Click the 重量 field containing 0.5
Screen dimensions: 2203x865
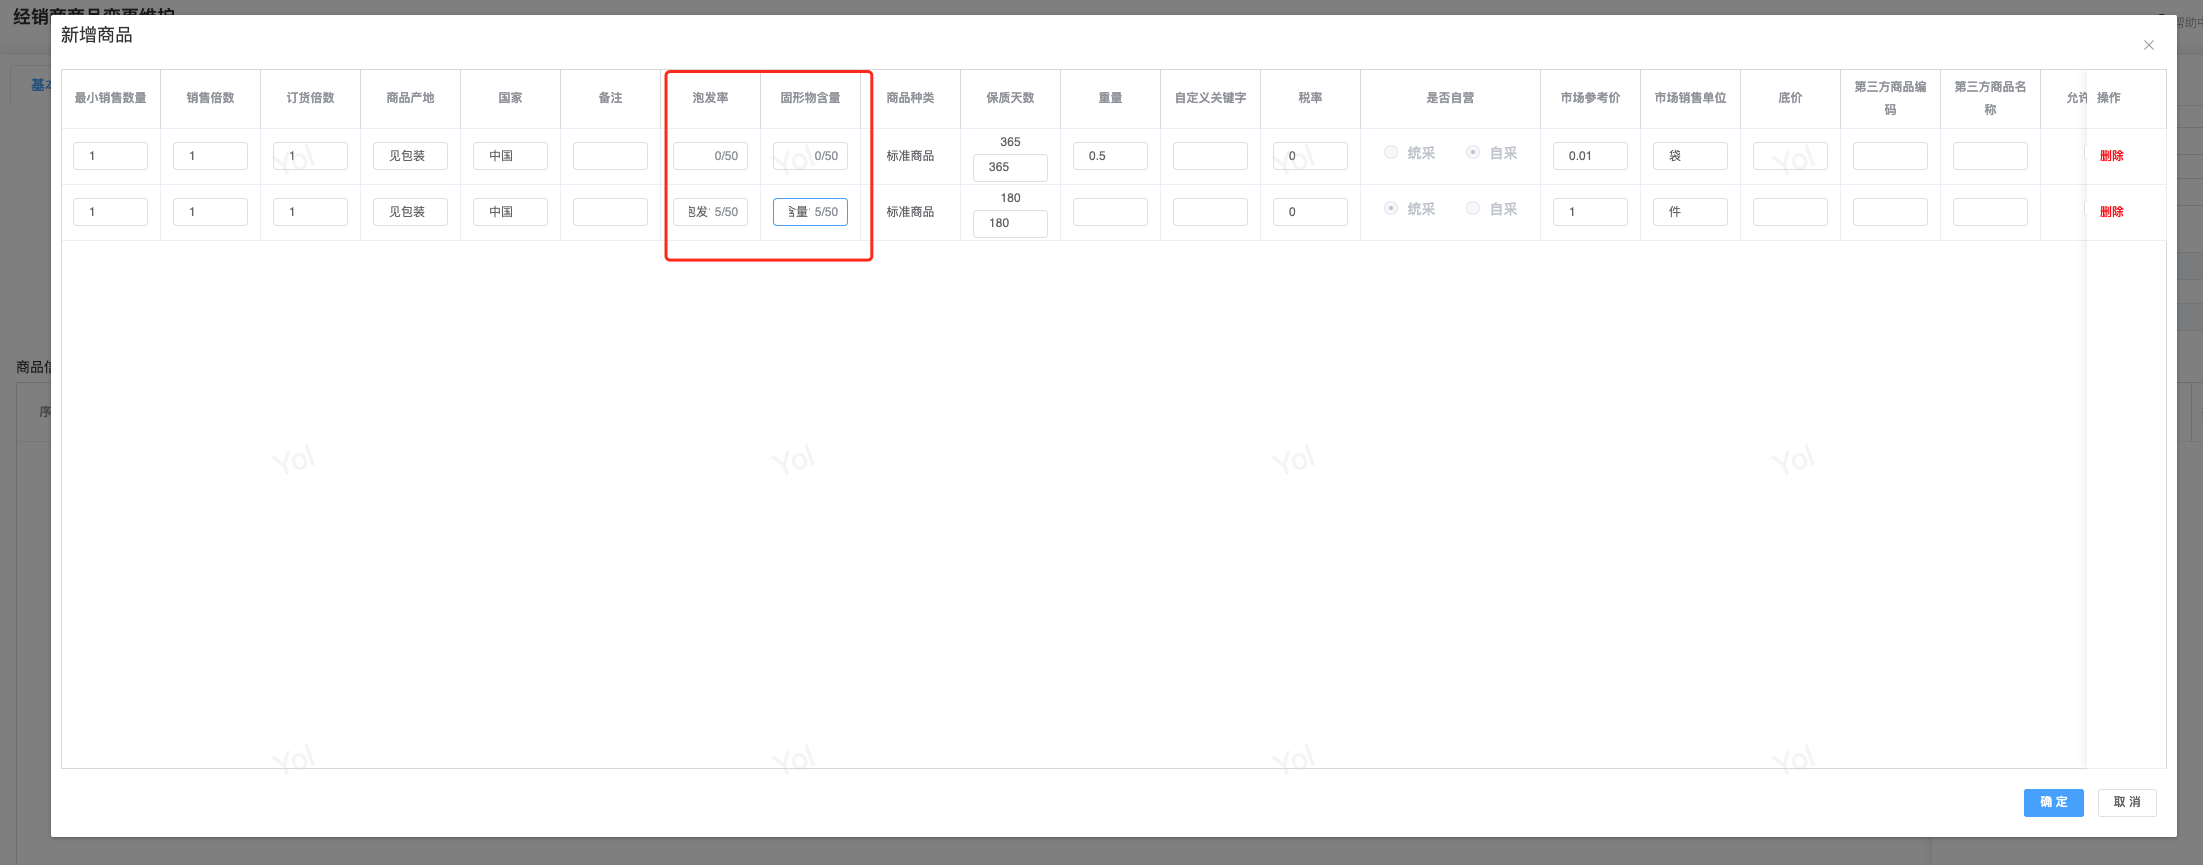(1110, 156)
